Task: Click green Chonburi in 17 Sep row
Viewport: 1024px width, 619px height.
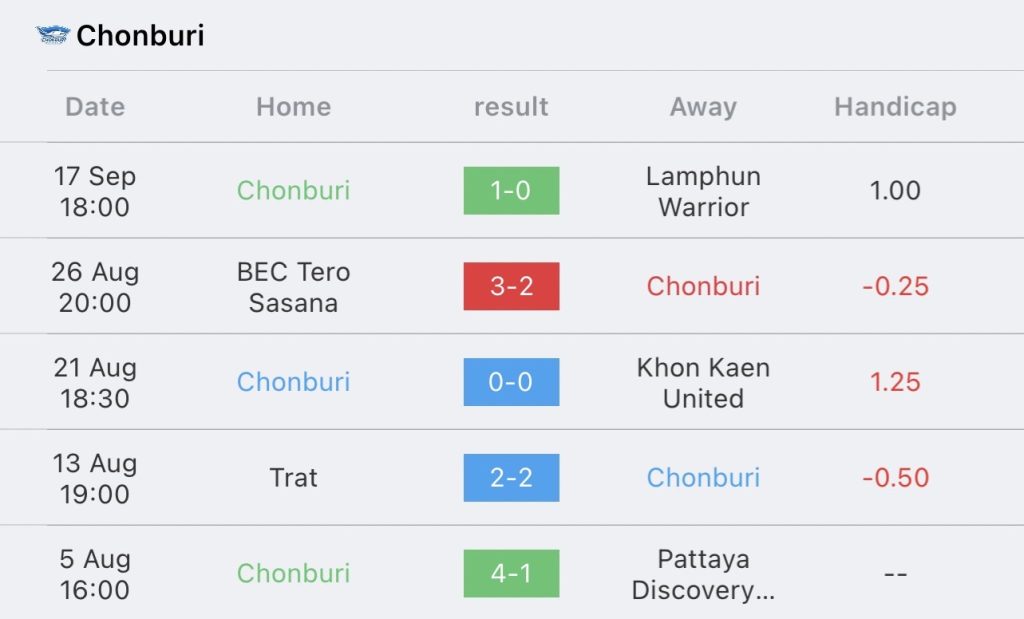Action: [294, 191]
